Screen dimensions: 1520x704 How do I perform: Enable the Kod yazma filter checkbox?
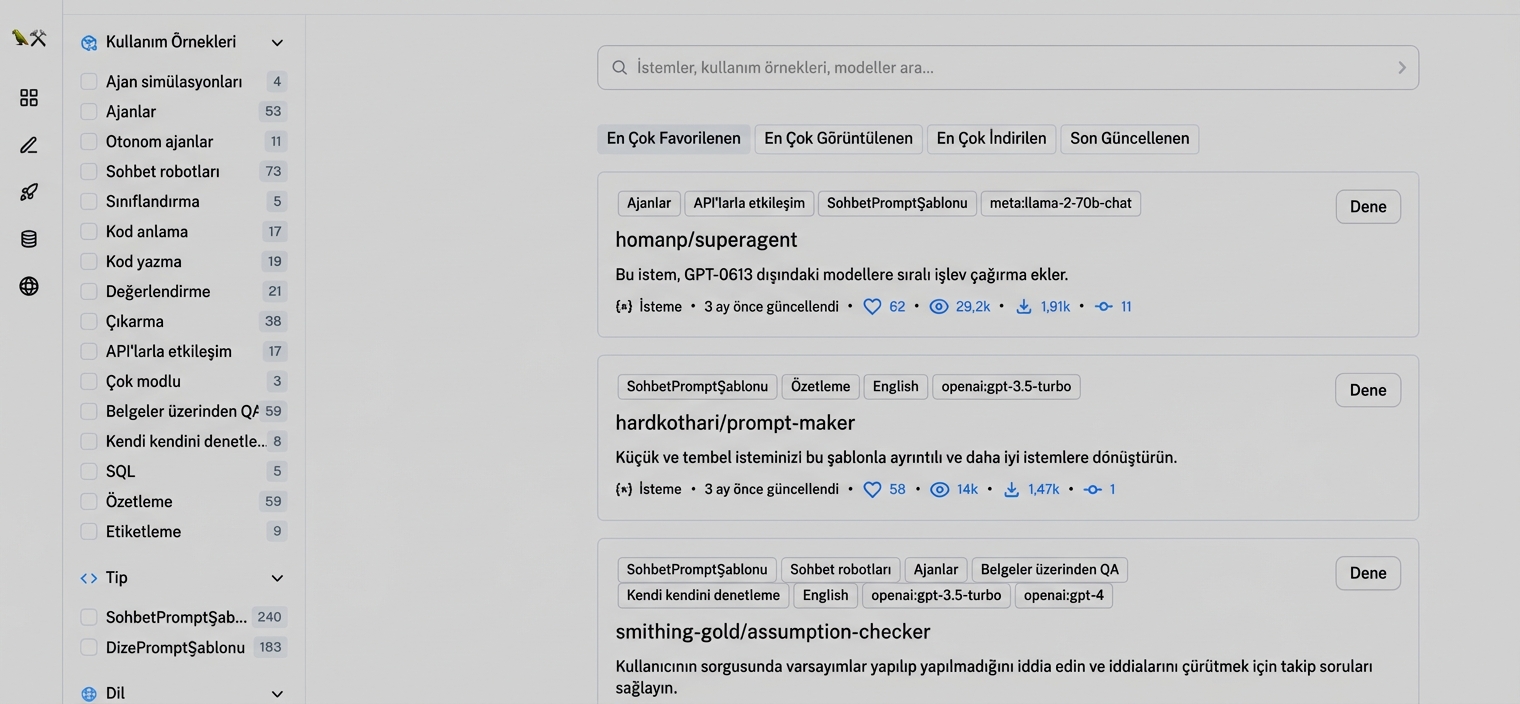(x=89, y=262)
